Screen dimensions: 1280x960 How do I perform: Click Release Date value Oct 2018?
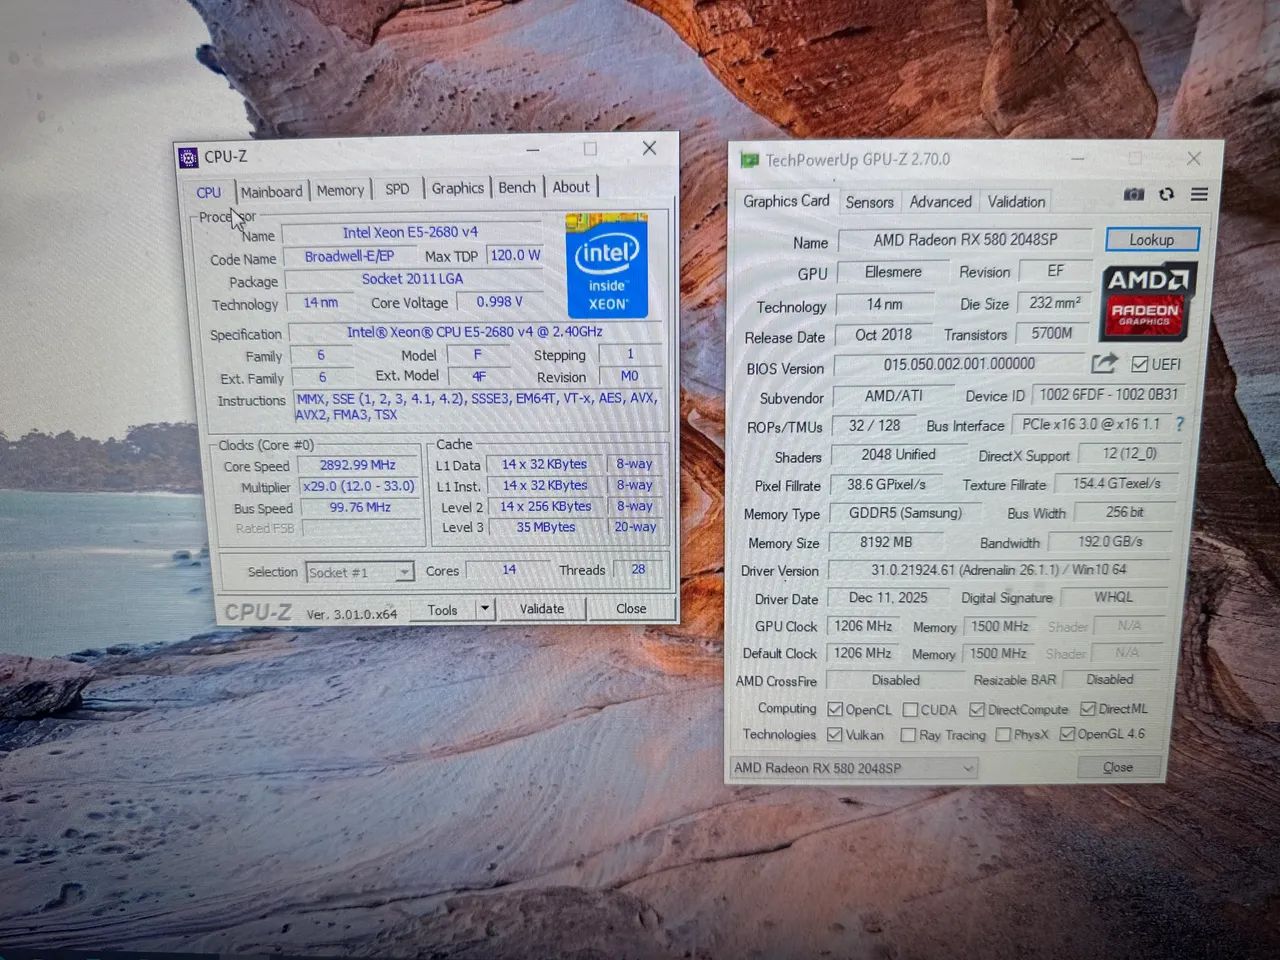point(883,335)
